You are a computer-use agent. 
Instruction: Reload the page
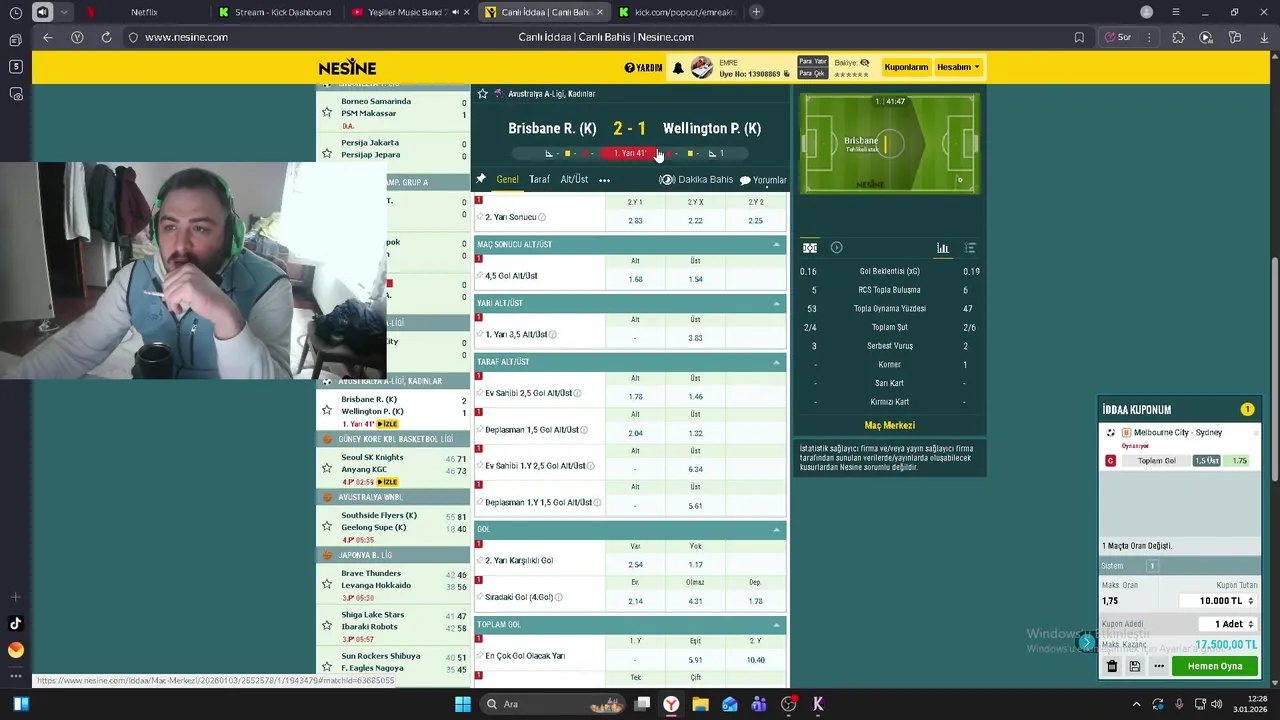[x=106, y=37]
